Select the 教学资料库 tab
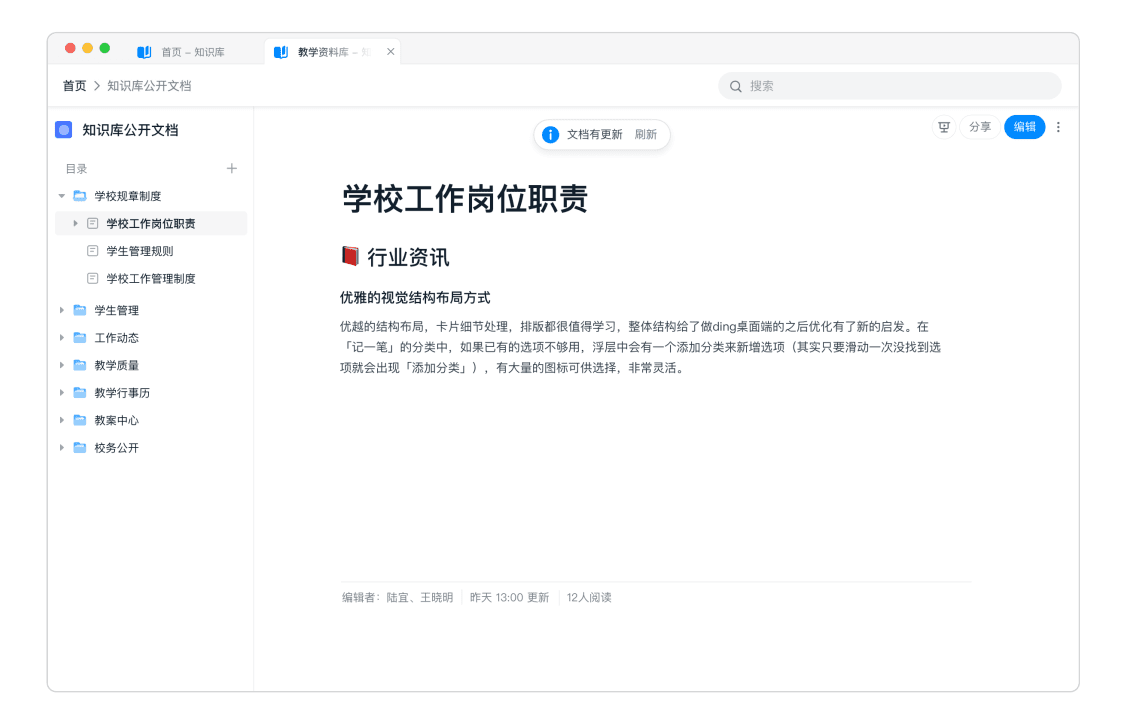Image resolution: width=1125 pixels, height=726 pixels. click(x=332, y=52)
